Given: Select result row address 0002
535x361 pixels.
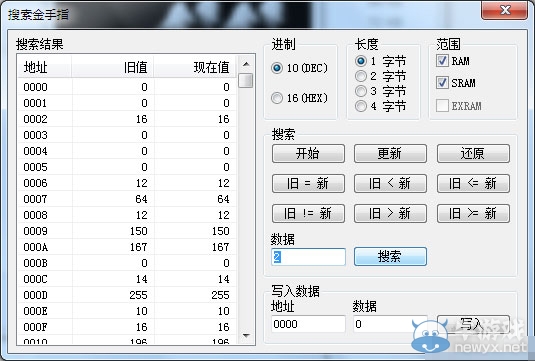Looking at the screenshot, I should coord(127,119).
